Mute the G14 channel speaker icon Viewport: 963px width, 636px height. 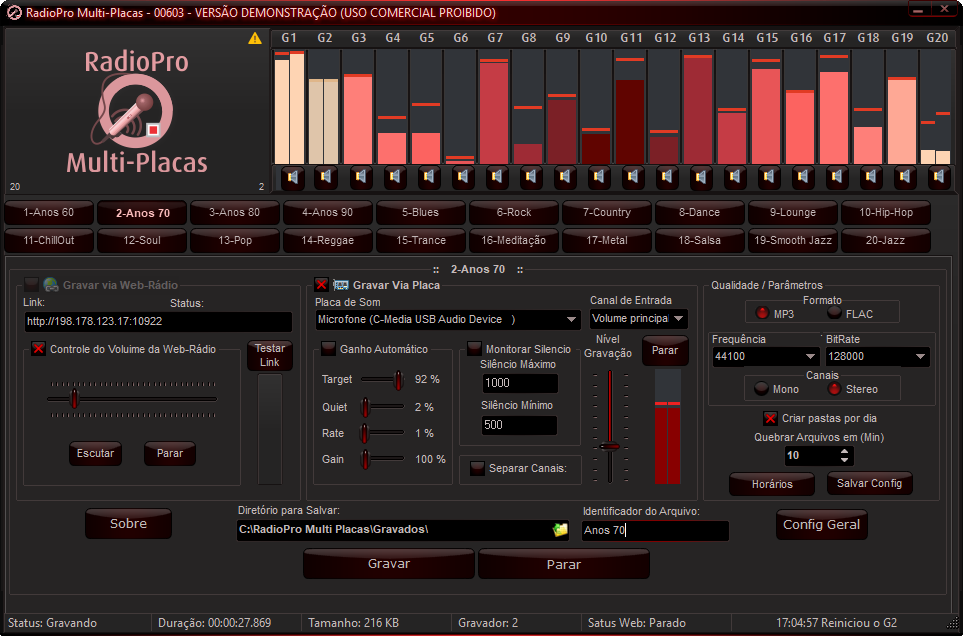pyautogui.click(x=735, y=177)
